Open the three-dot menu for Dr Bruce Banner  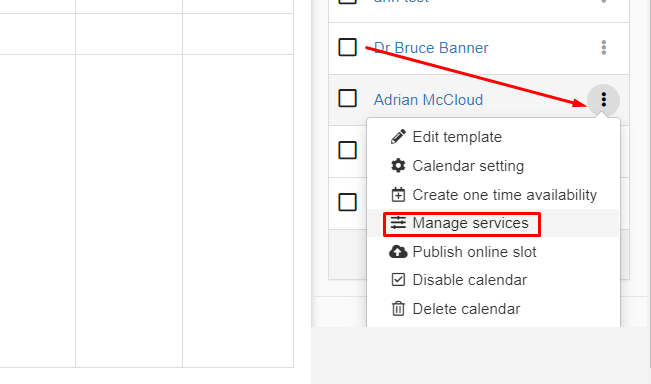point(603,48)
